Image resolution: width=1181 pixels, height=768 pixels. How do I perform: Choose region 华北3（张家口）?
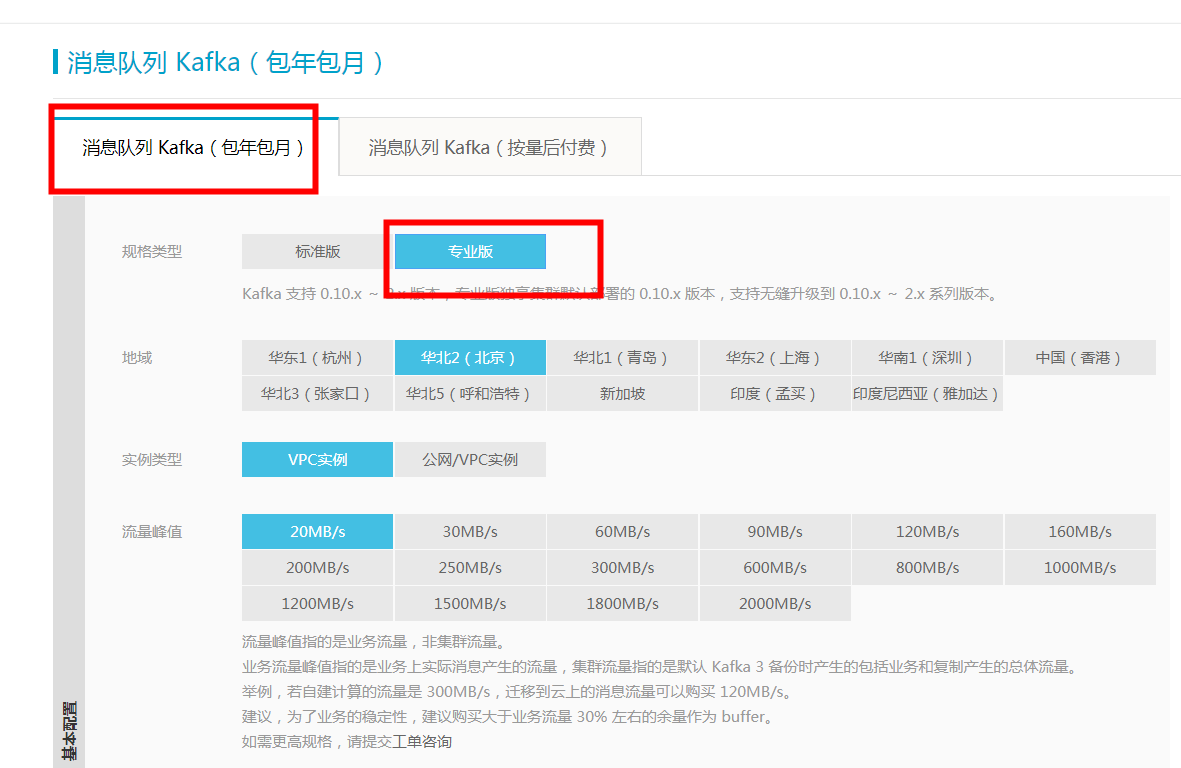coord(317,394)
